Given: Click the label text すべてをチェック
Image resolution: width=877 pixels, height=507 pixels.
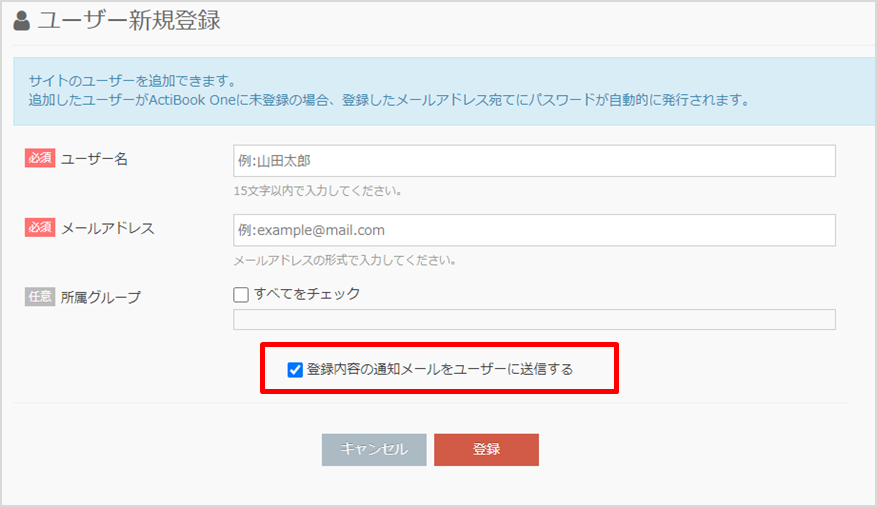Looking at the screenshot, I should pyautogui.click(x=307, y=294).
